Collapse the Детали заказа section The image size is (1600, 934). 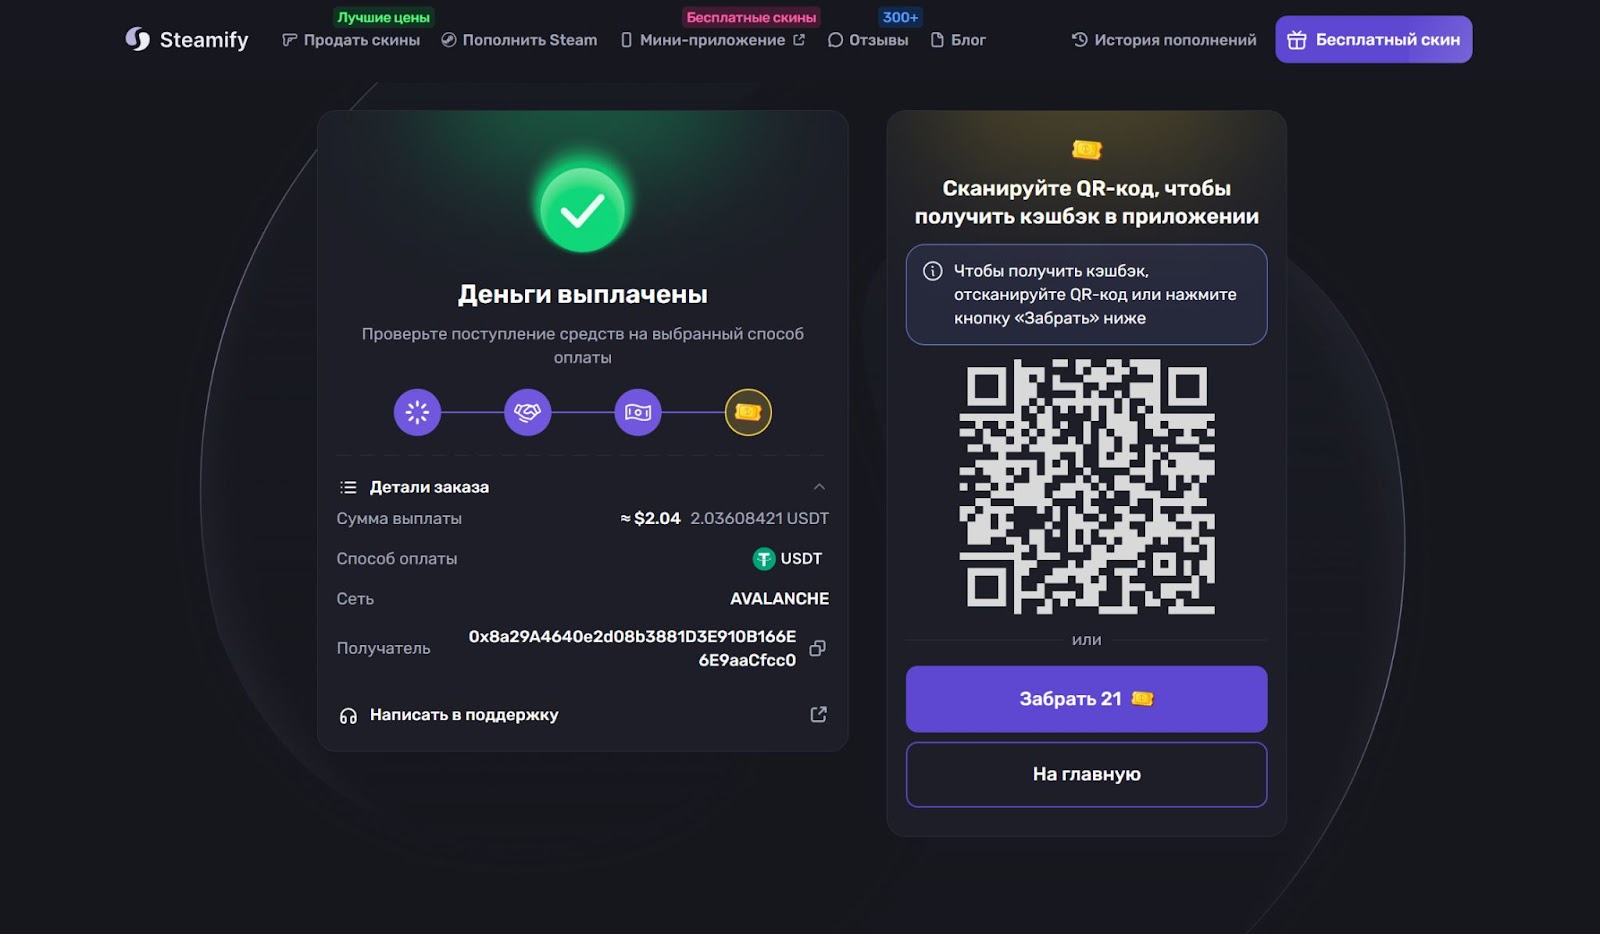819,487
